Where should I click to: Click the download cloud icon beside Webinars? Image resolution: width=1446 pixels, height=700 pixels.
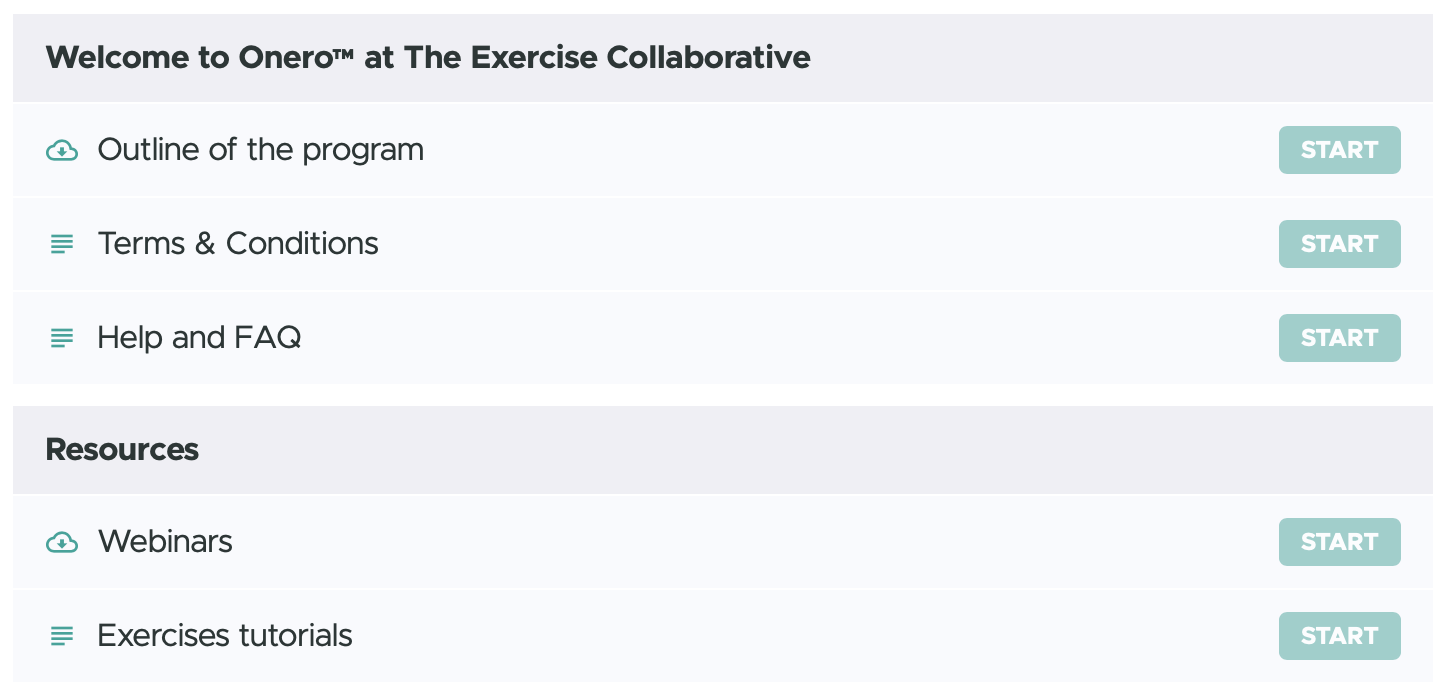click(x=62, y=543)
